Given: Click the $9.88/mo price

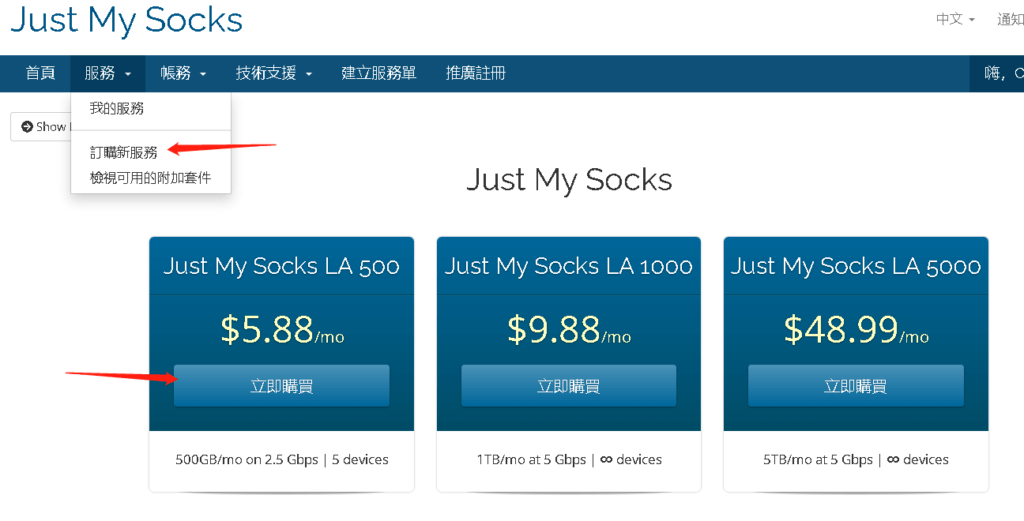Looking at the screenshot, I should coord(569,329).
